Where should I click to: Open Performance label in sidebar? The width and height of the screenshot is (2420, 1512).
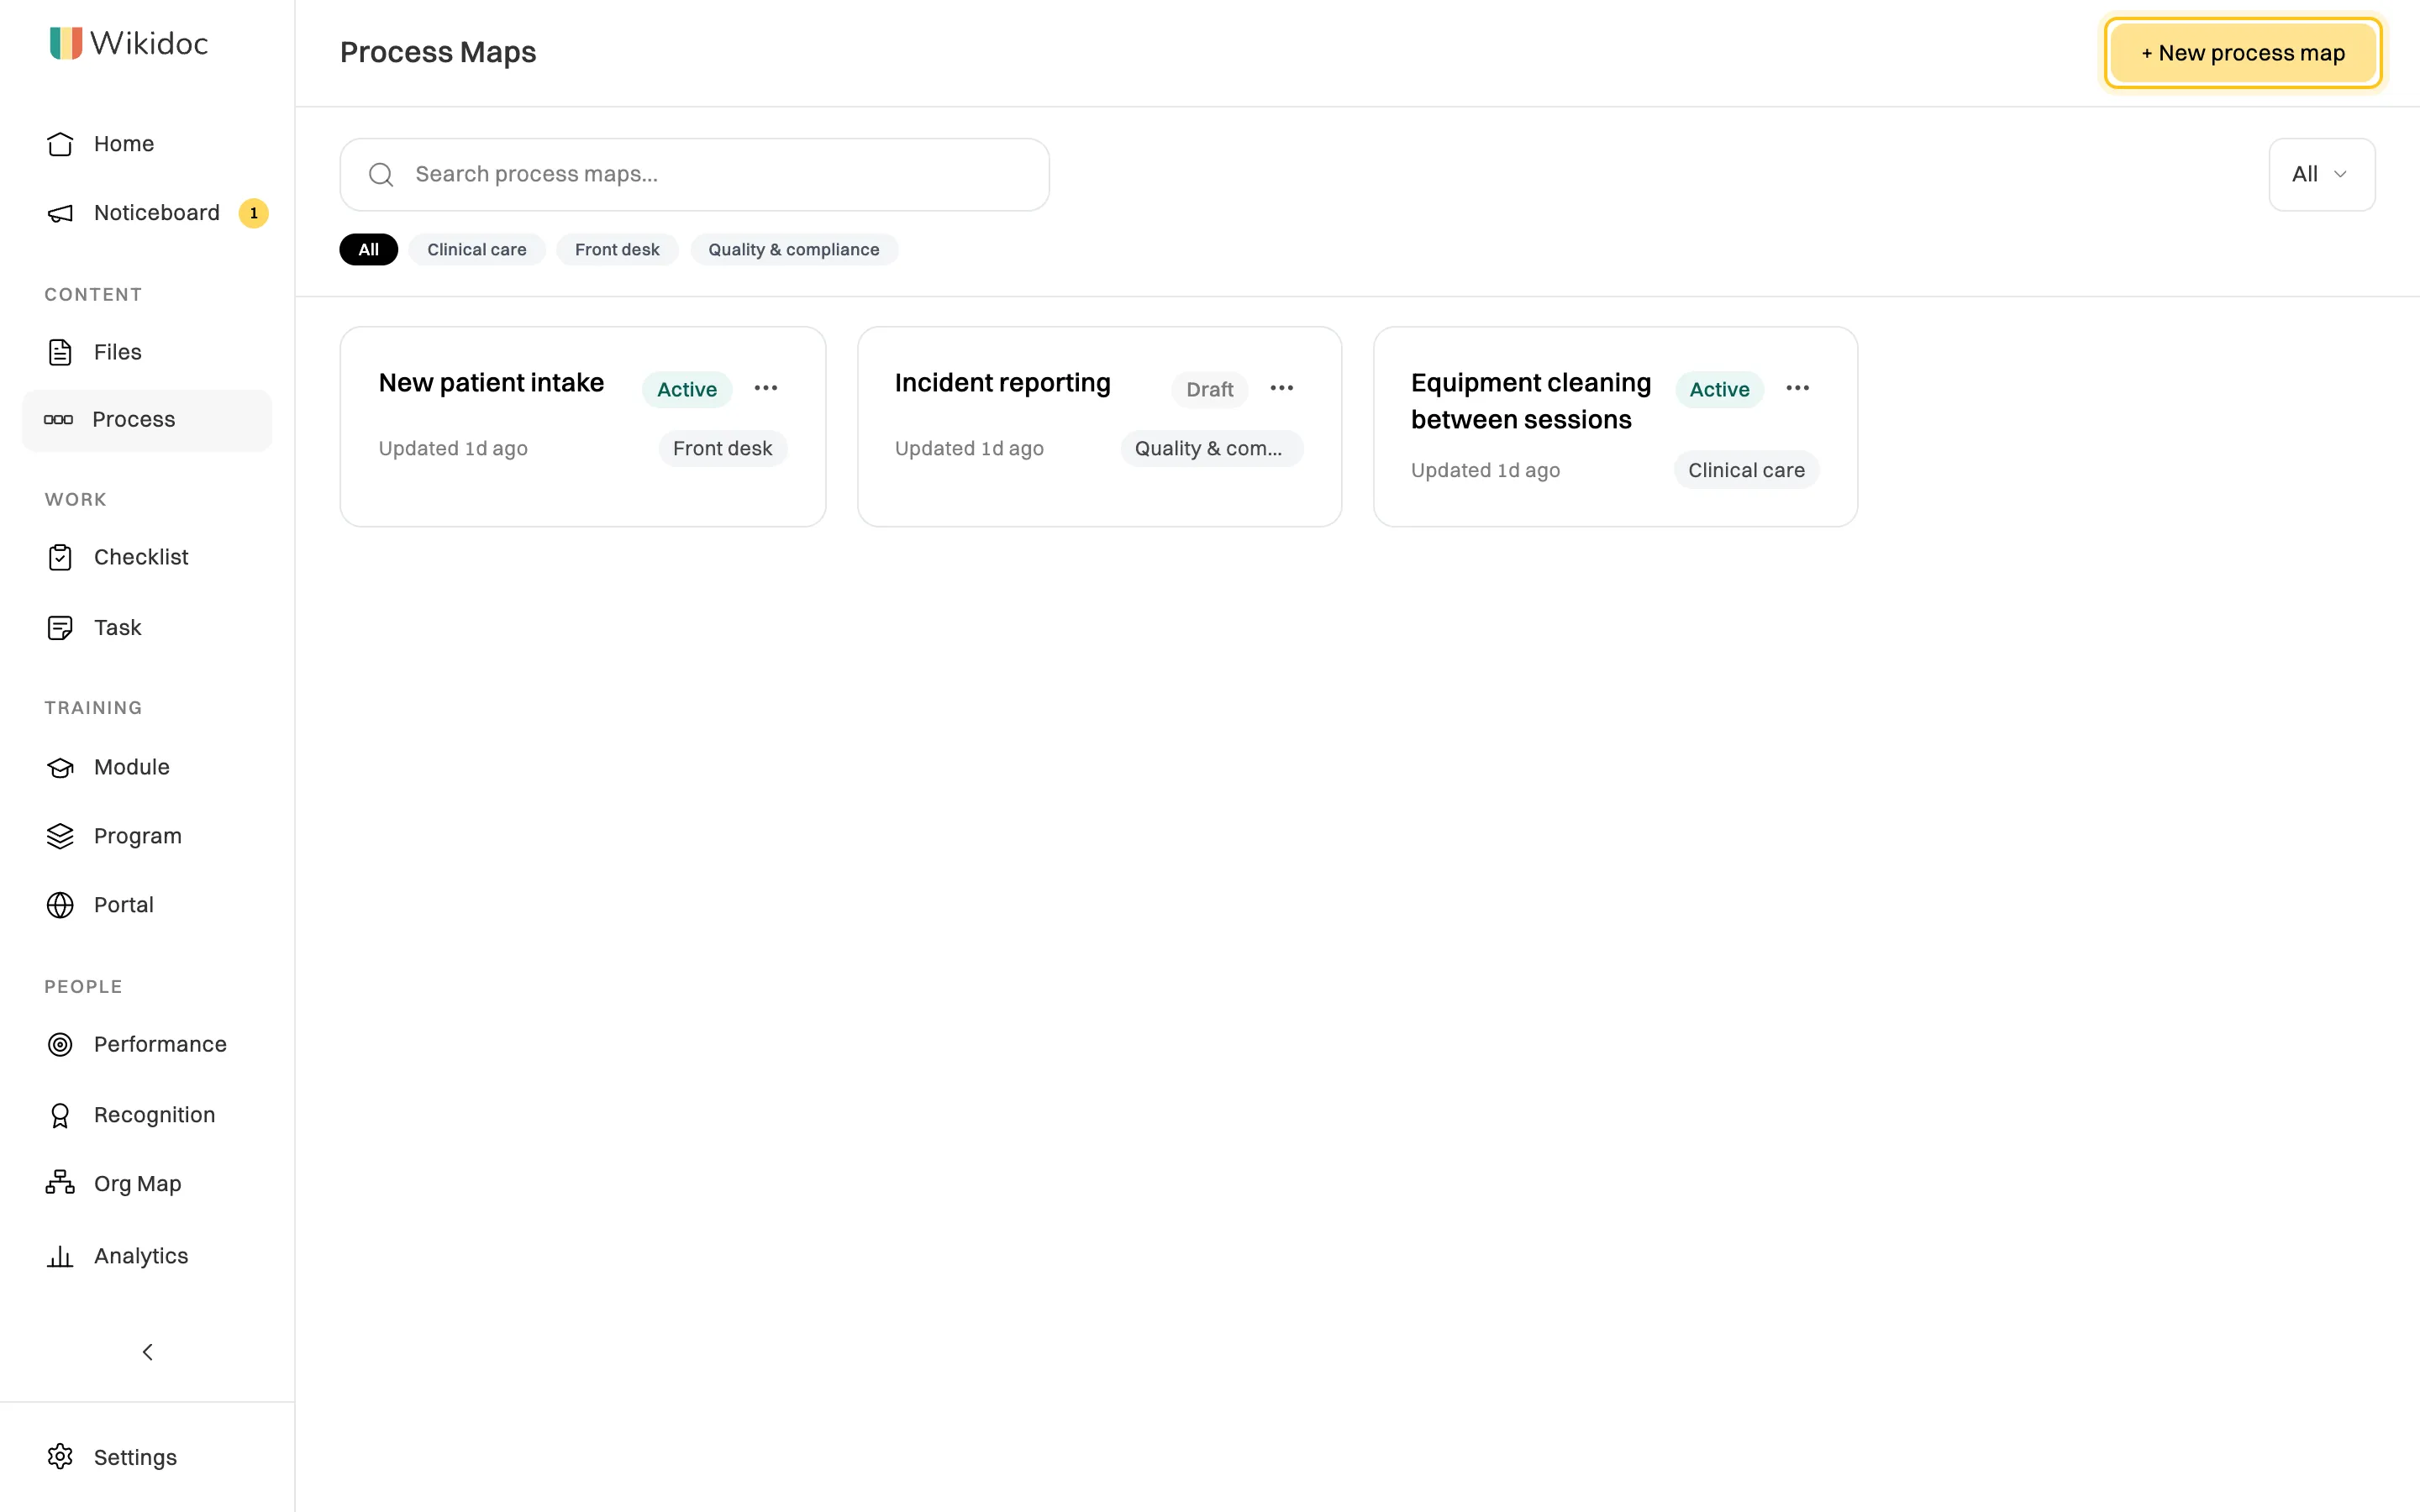click(160, 1045)
